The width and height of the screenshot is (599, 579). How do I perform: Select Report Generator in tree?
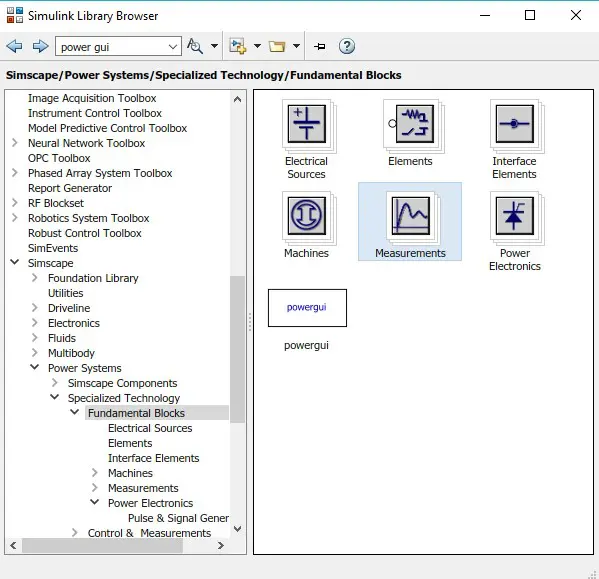point(70,188)
